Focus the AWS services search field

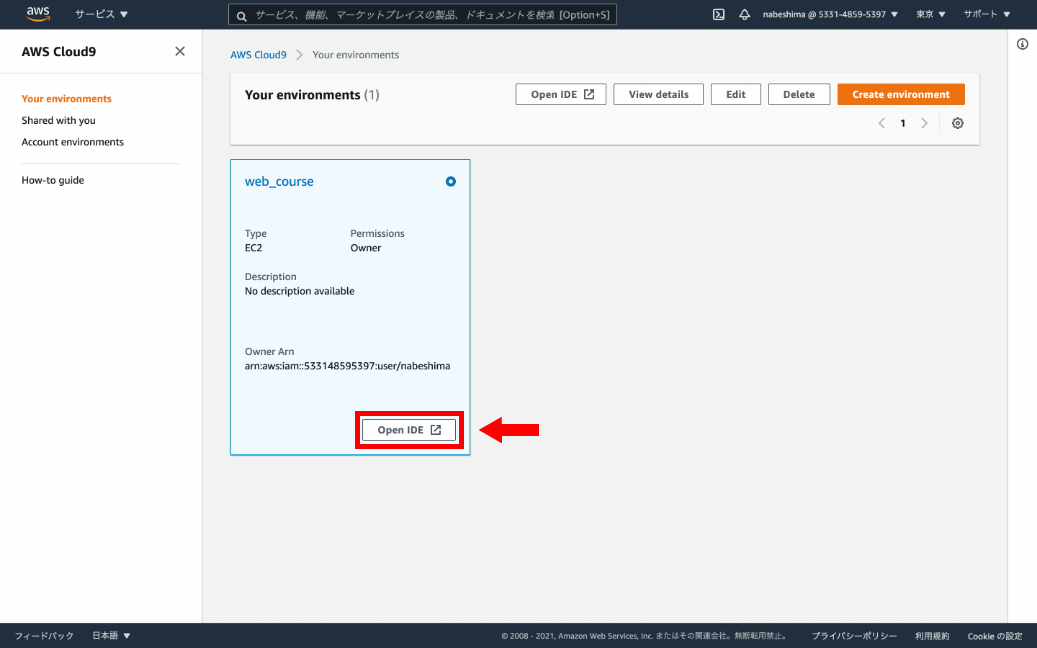[x=423, y=15]
